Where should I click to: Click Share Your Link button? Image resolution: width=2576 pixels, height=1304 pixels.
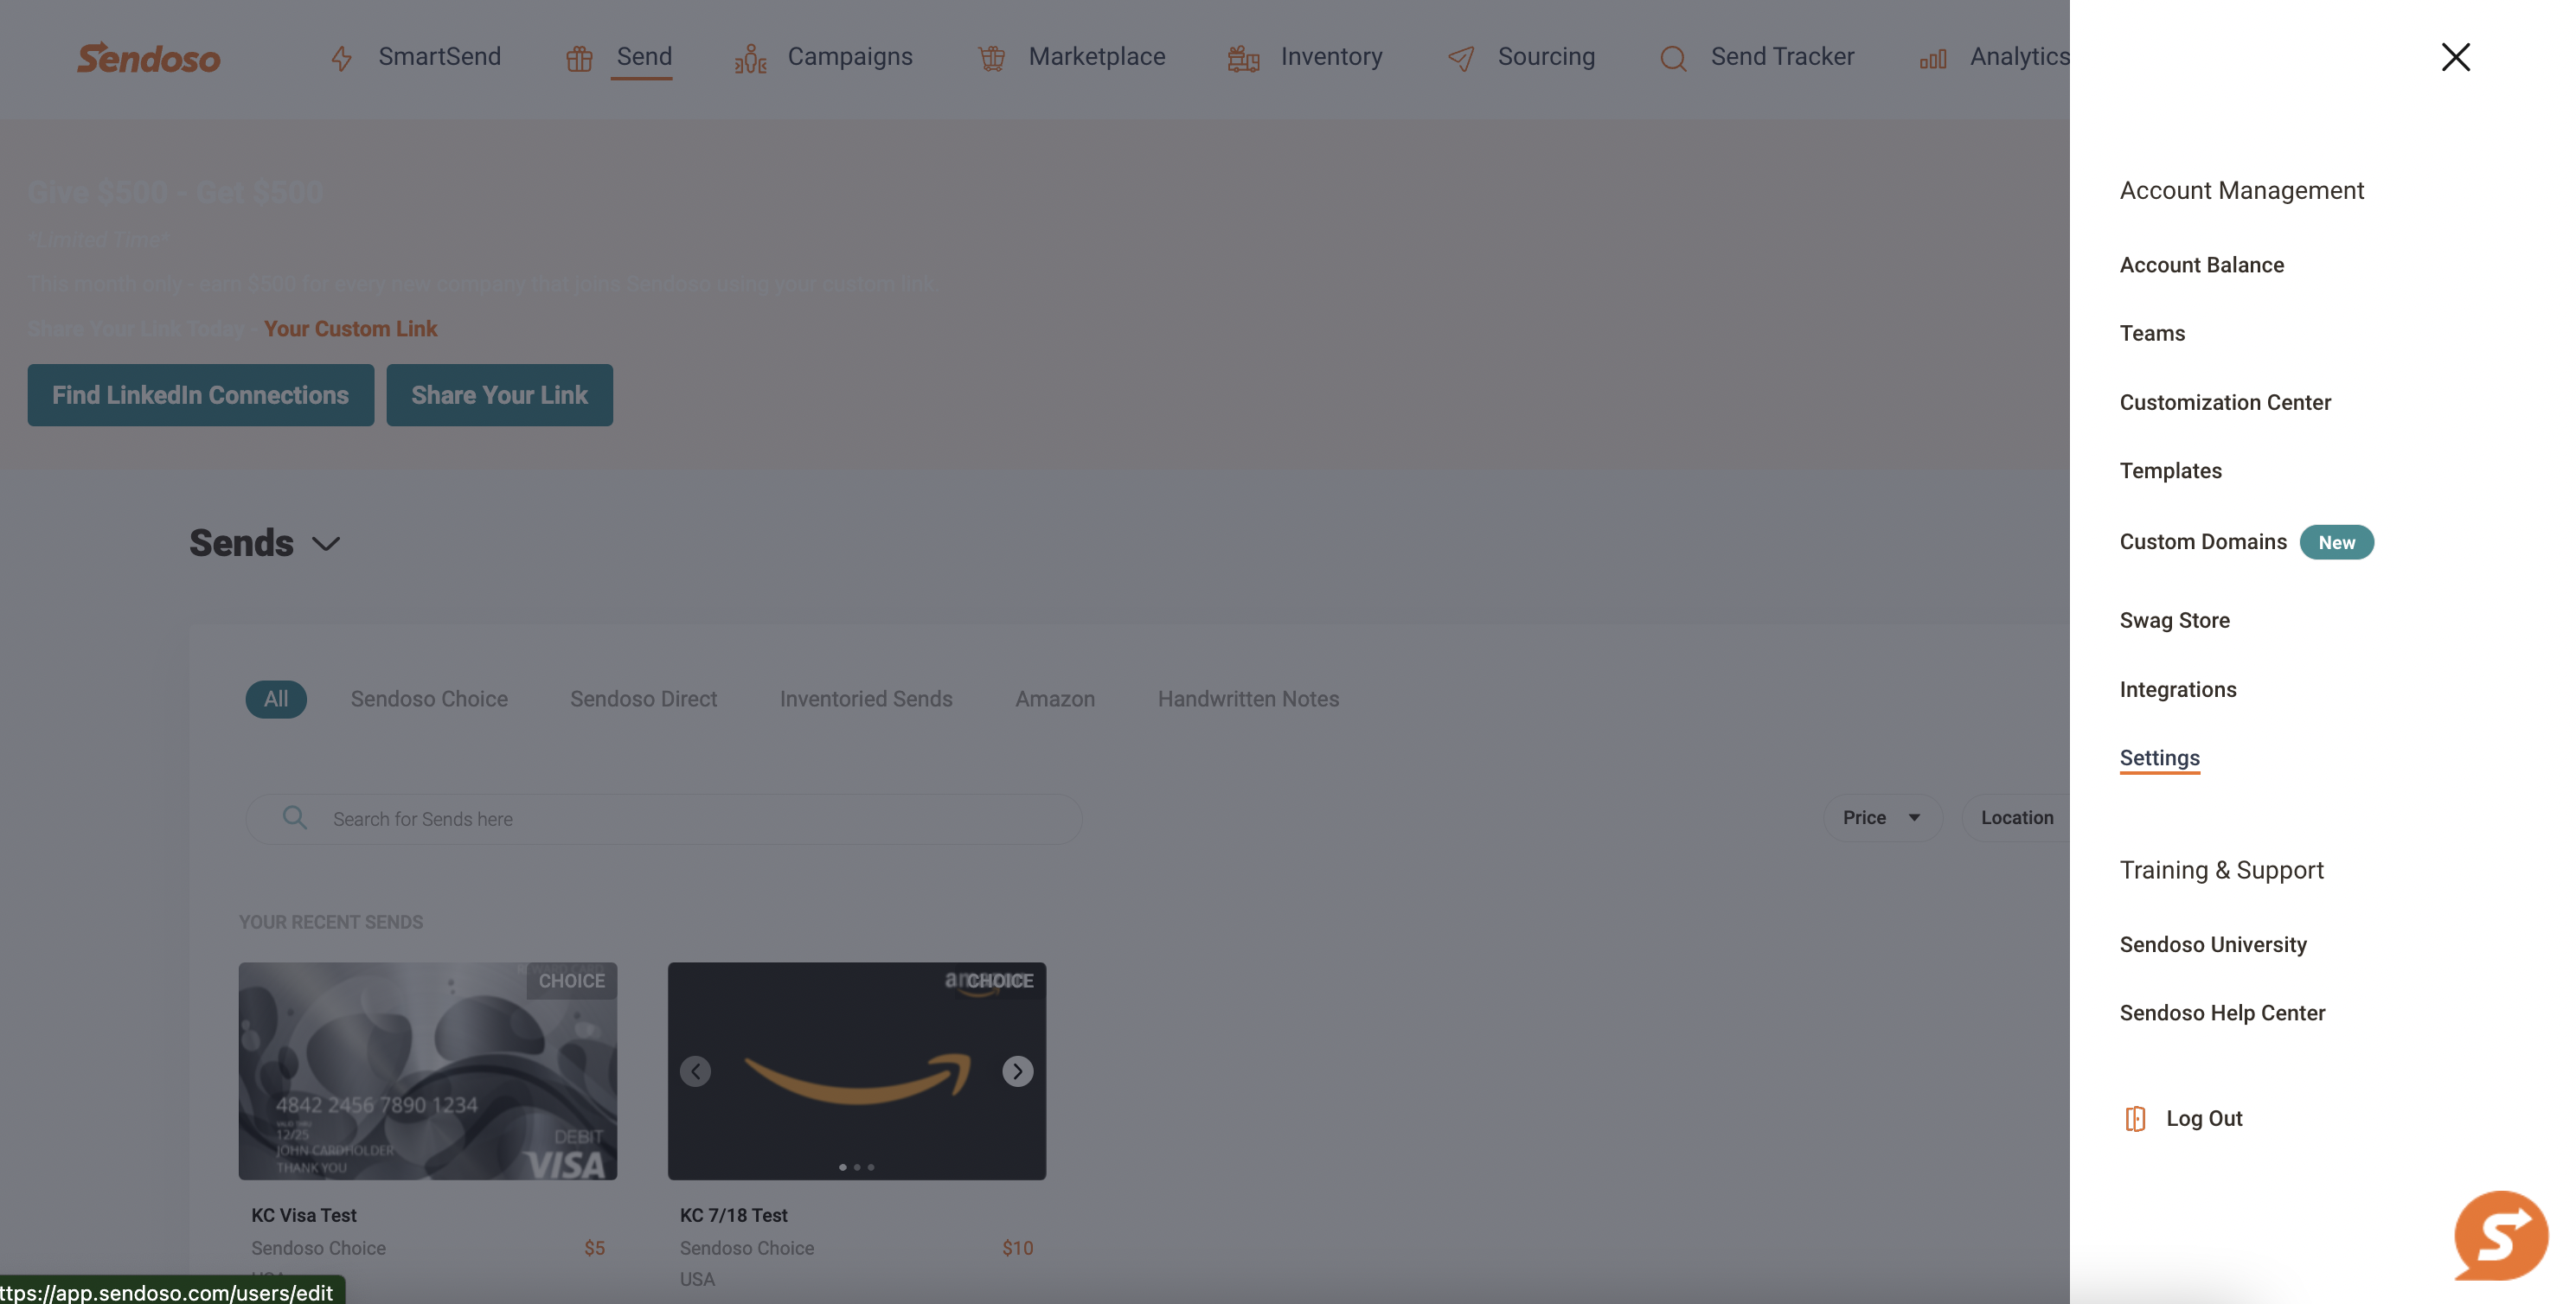(x=499, y=395)
